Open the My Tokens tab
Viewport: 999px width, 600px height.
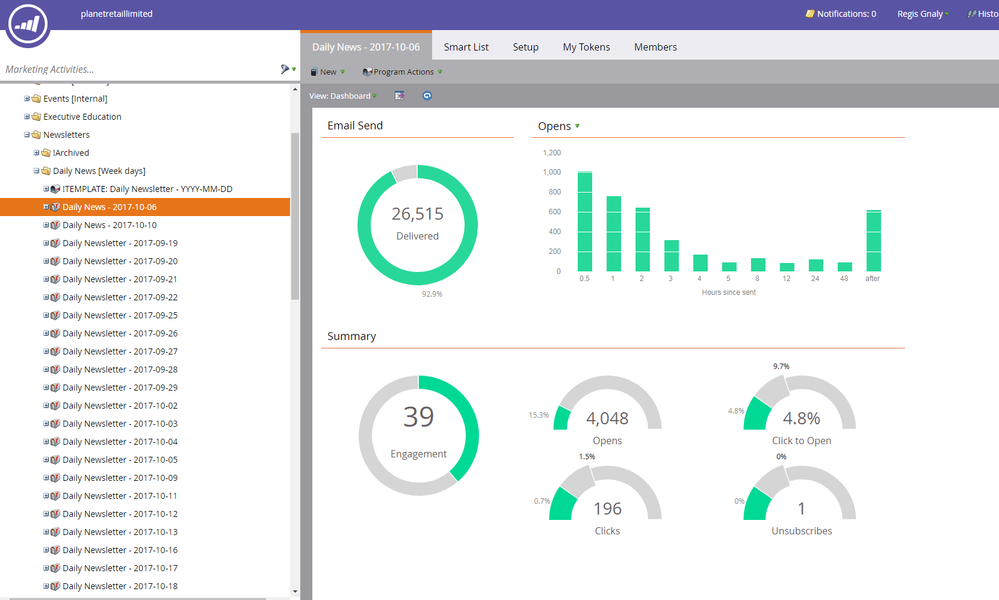(x=586, y=46)
